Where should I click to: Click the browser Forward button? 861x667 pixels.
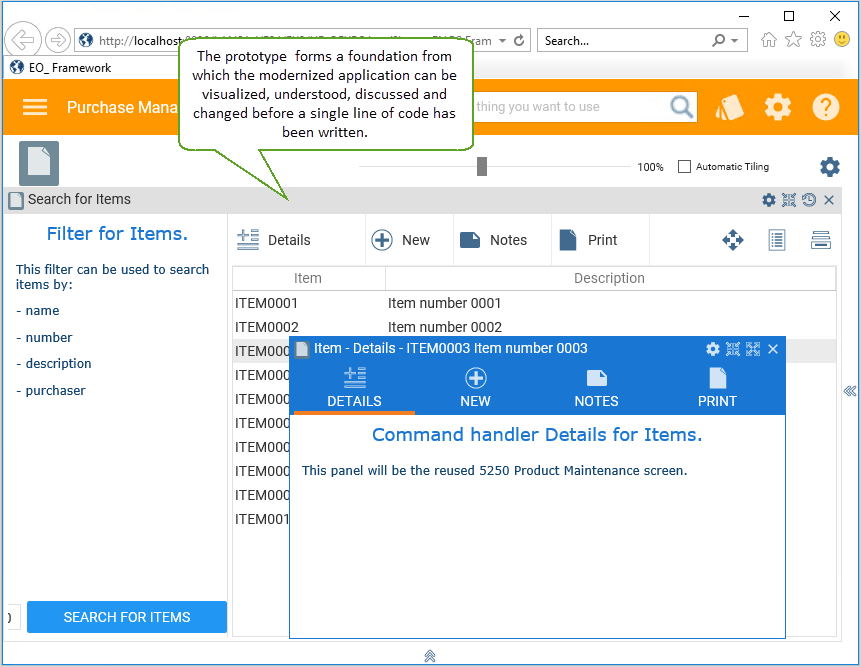click(57, 40)
